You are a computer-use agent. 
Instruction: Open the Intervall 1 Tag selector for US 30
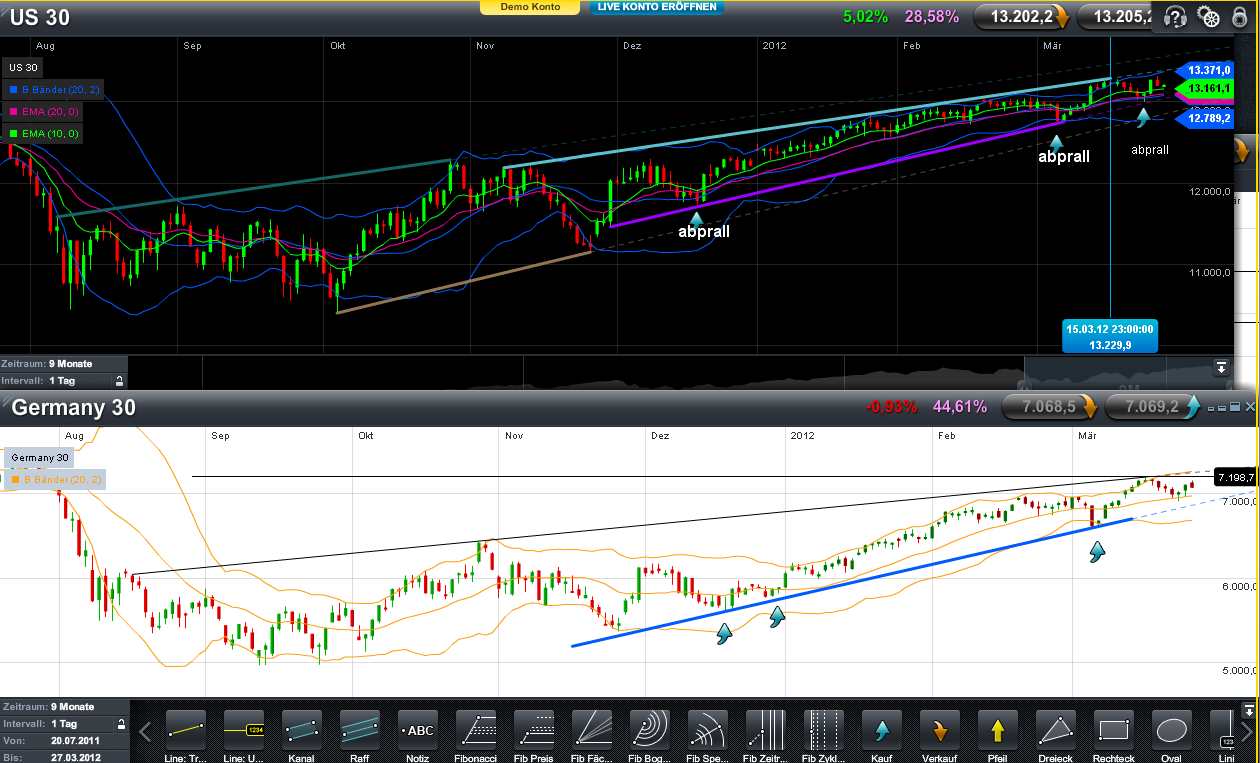coord(55,381)
